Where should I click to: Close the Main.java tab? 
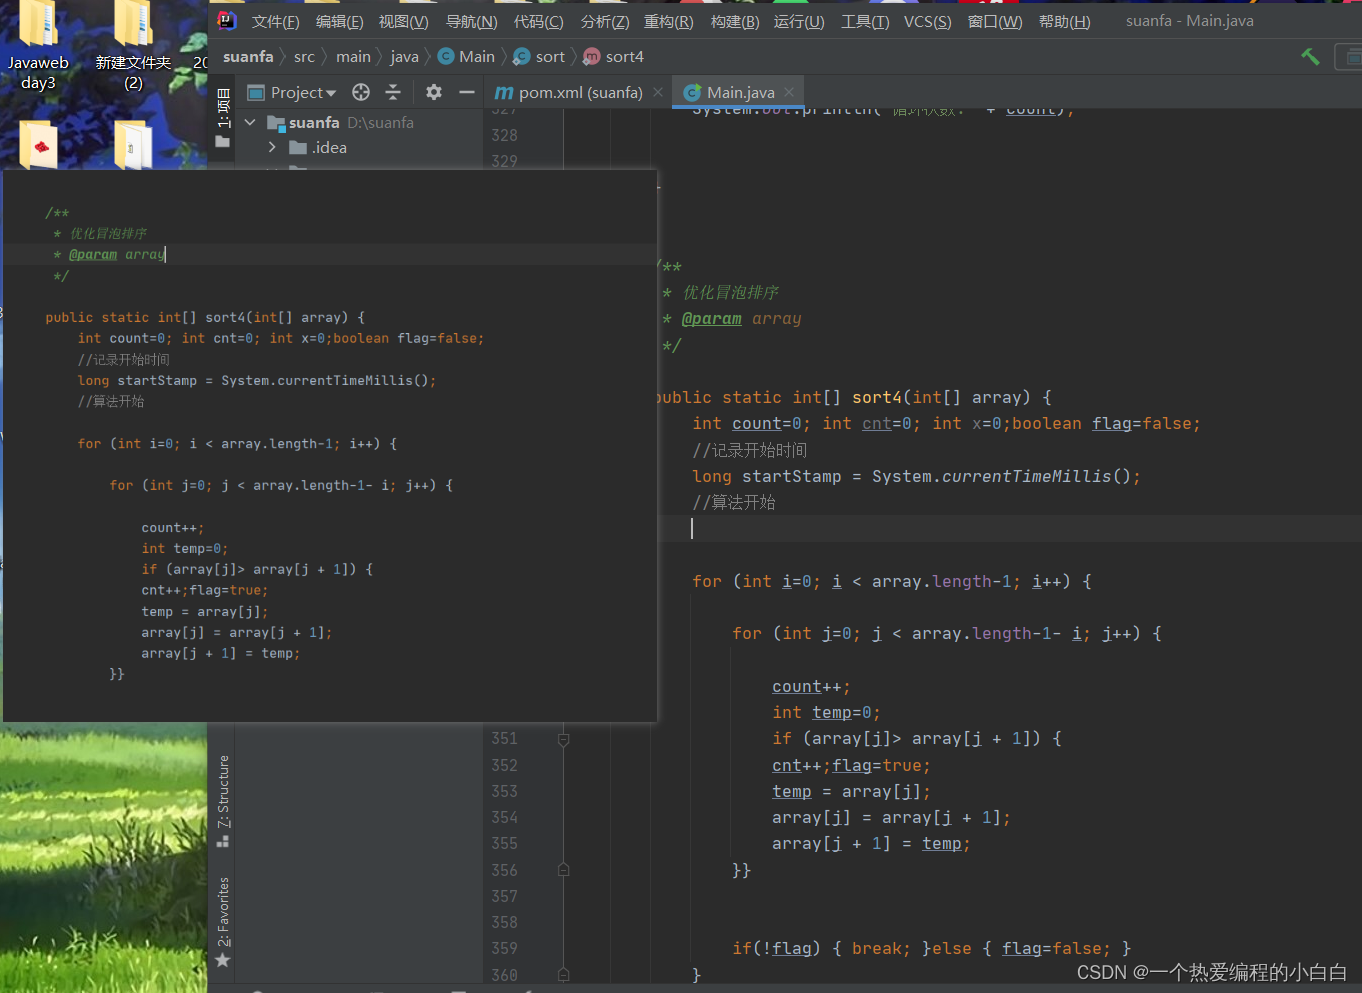tap(789, 92)
